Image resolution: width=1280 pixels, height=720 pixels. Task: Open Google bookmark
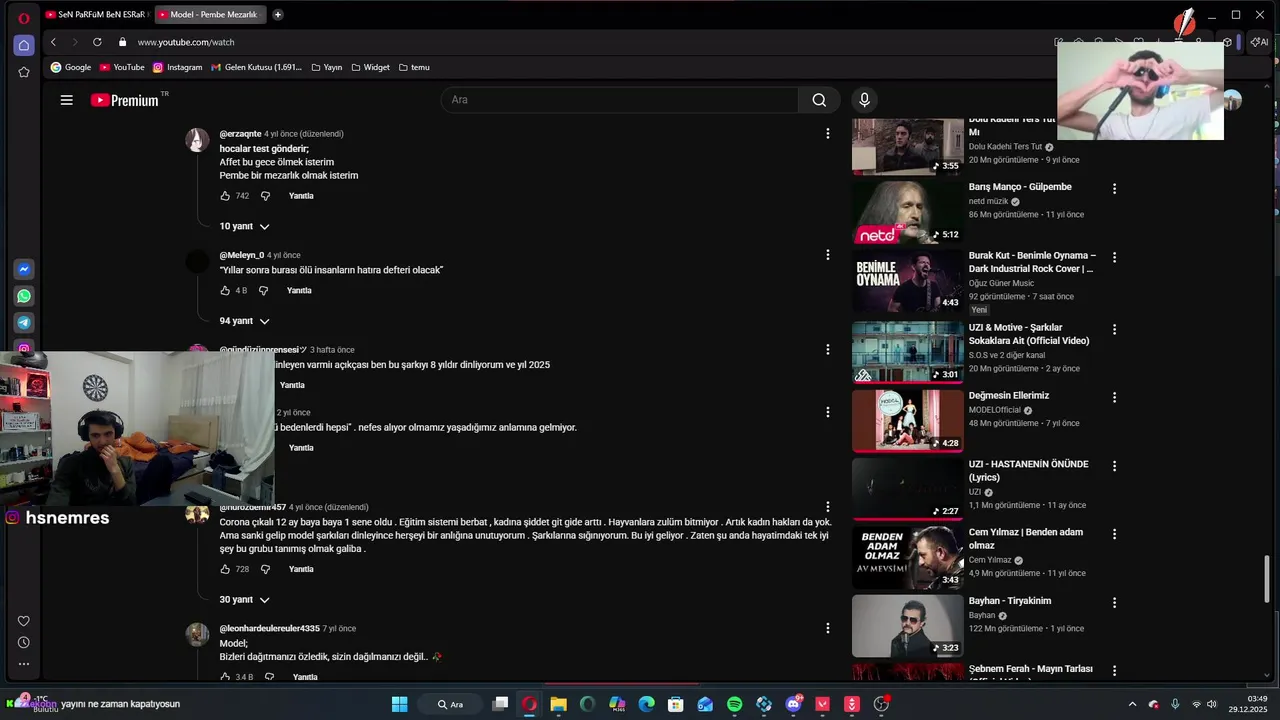pos(71,67)
